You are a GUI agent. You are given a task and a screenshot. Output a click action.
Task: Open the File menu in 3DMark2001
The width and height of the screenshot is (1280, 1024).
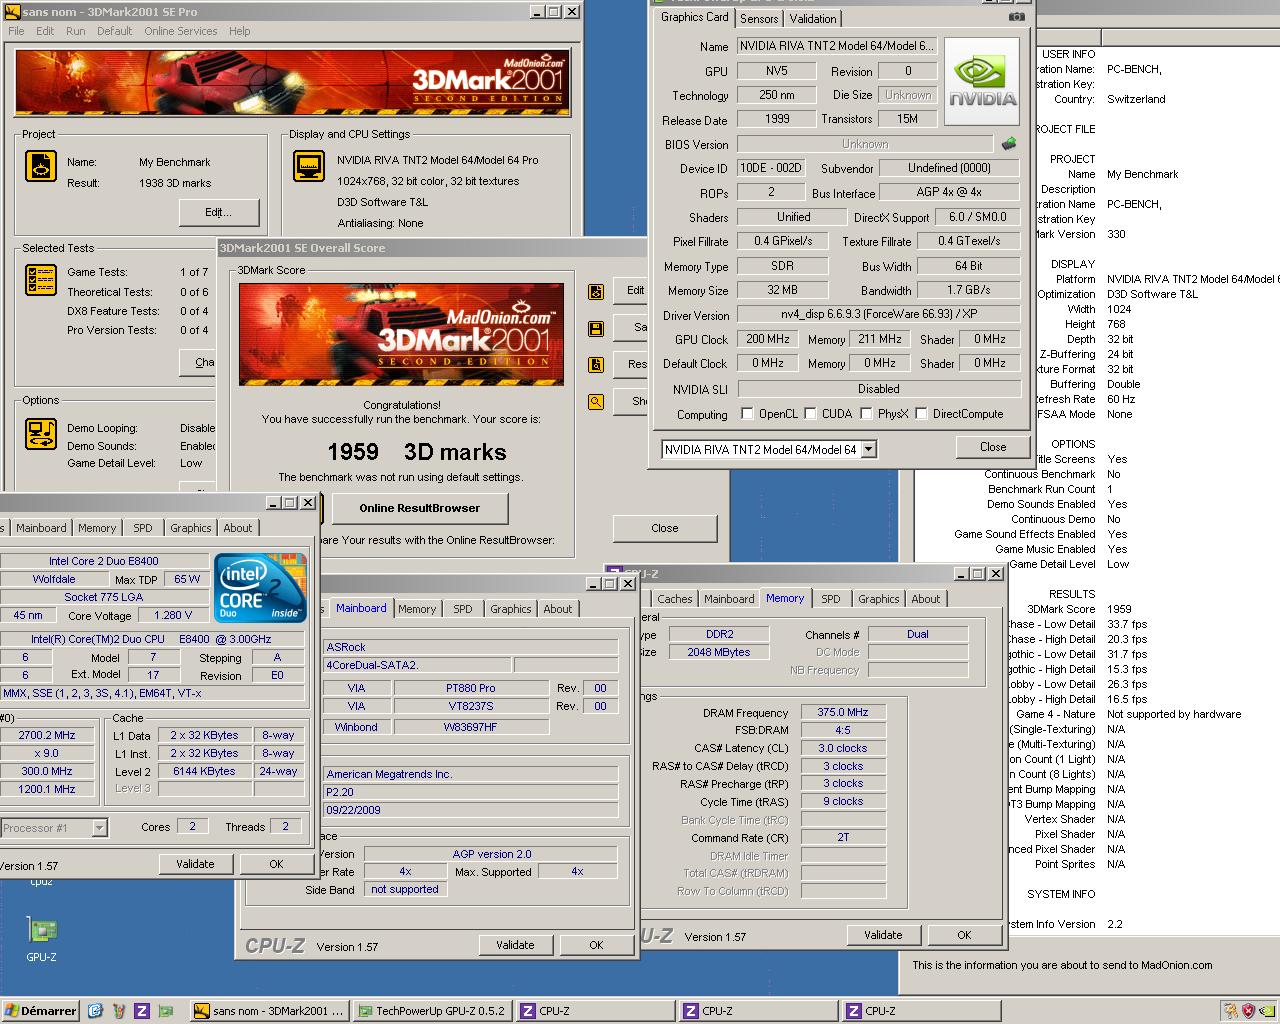click(16, 31)
